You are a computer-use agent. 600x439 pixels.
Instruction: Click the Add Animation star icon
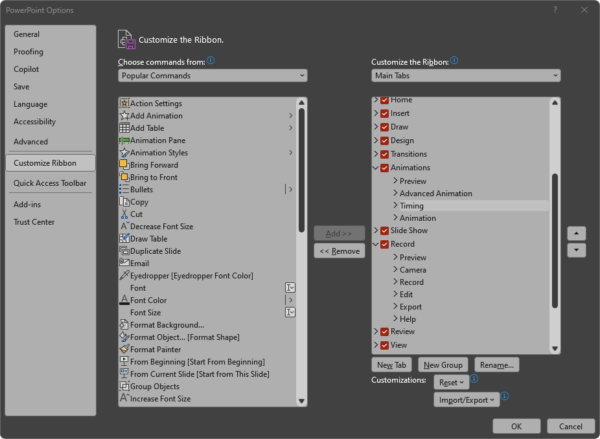tap(124, 116)
